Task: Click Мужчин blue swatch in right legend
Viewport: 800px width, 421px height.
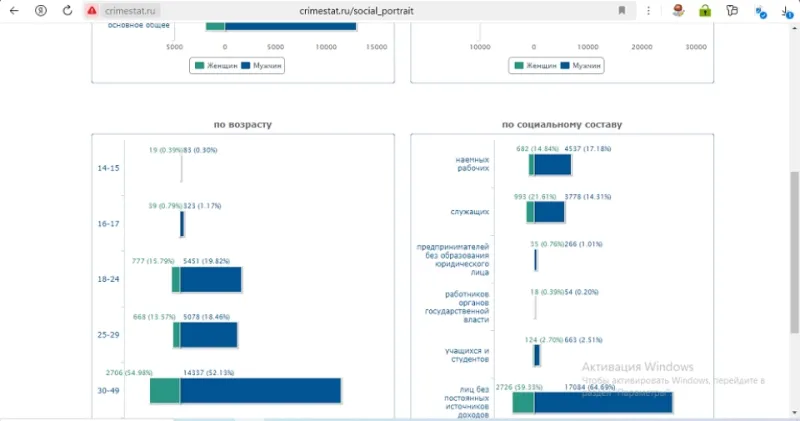Action: point(565,65)
